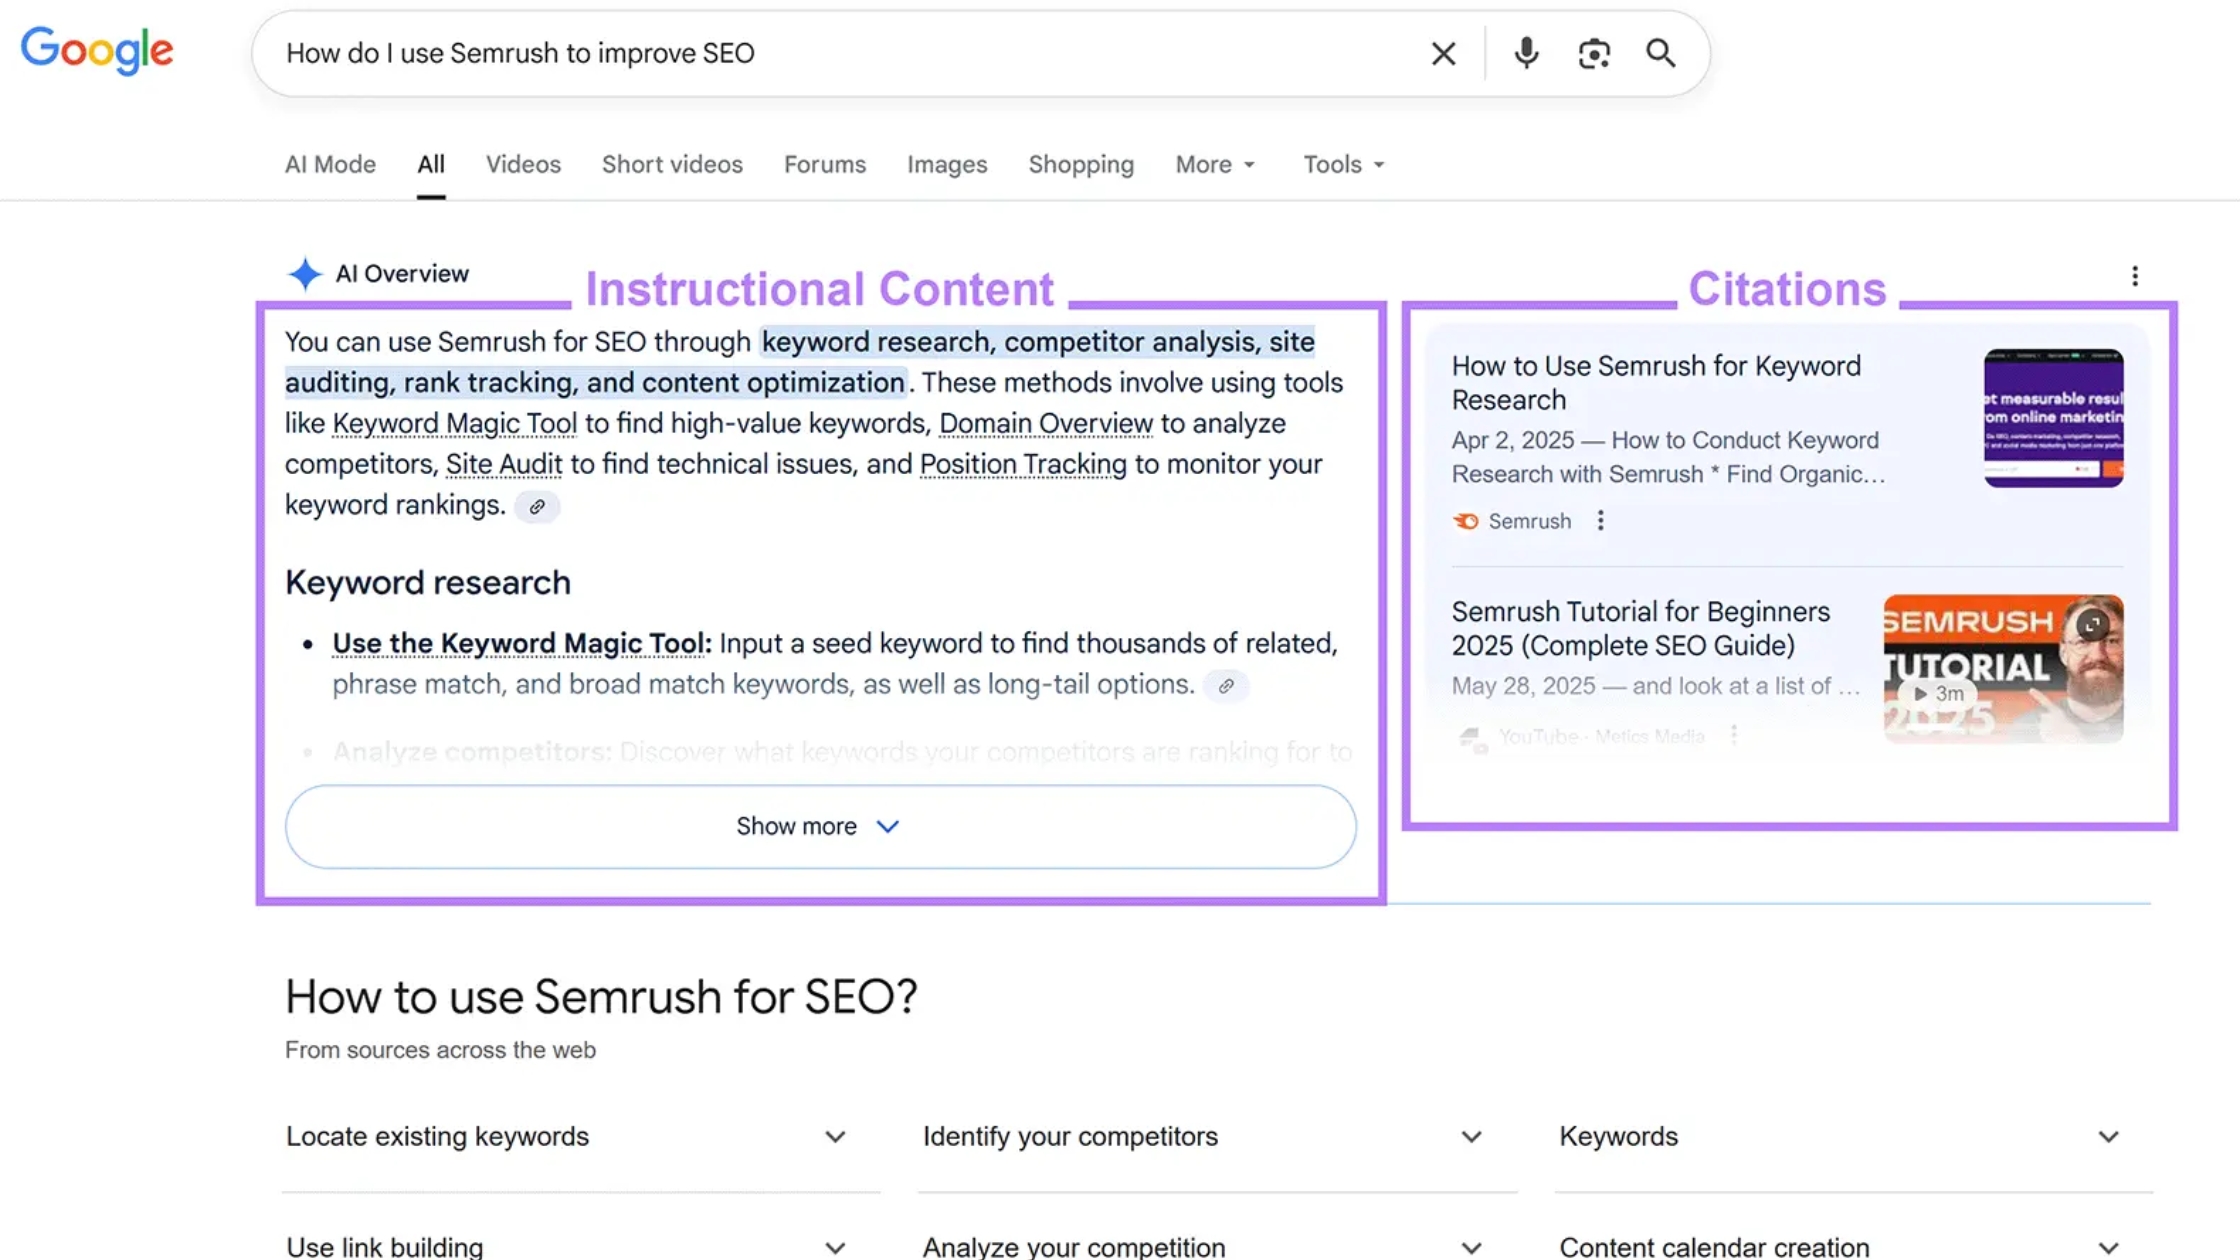This screenshot has width=2240, height=1260.
Task: Open the three-dot menu atop the AI Overview
Action: coord(2135,276)
